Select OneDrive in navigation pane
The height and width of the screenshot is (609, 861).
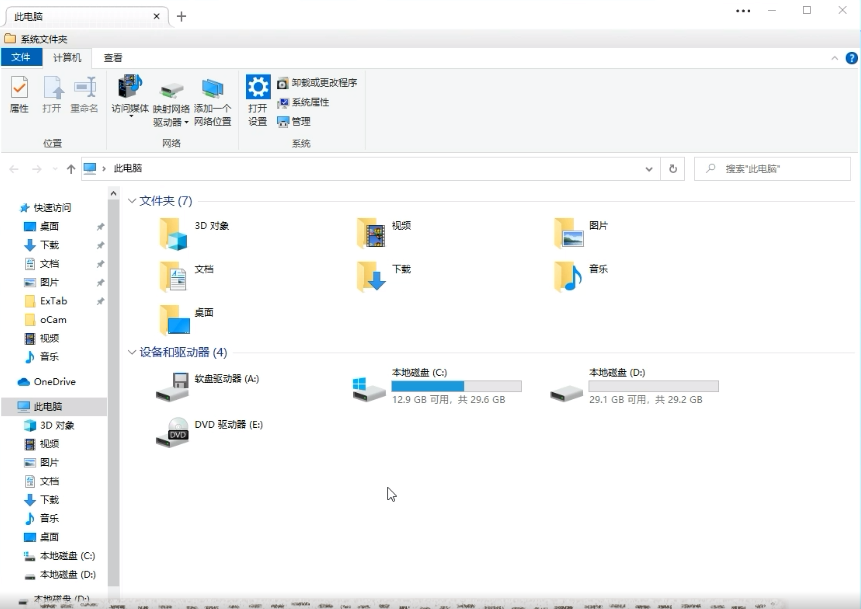pos(47,382)
